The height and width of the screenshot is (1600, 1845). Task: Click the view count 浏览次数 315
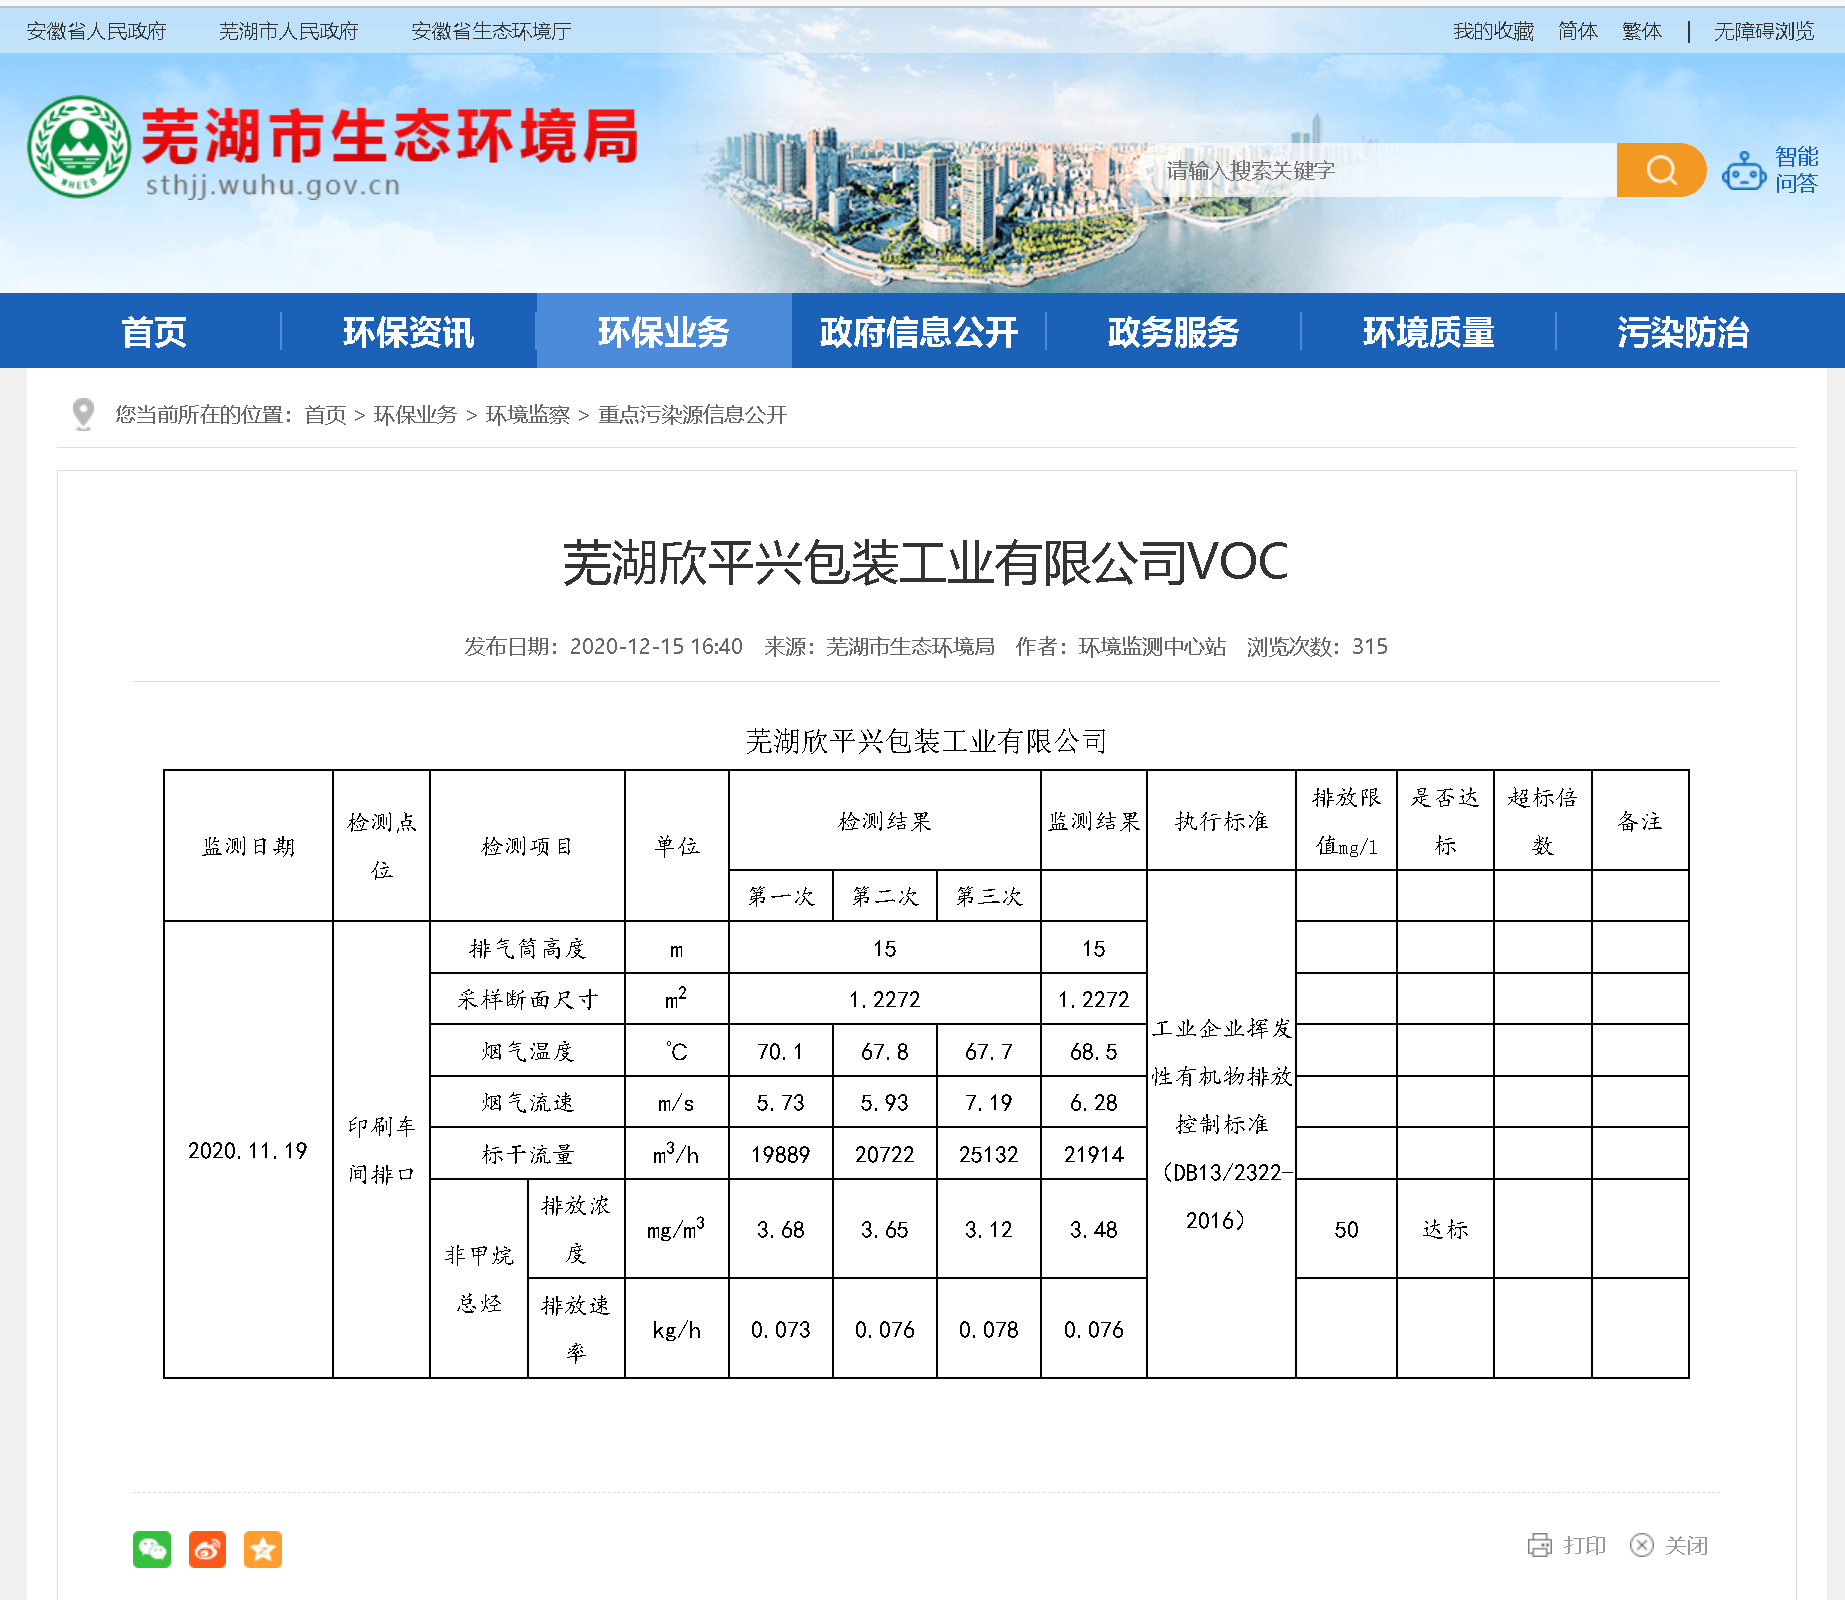(x=1317, y=646)
